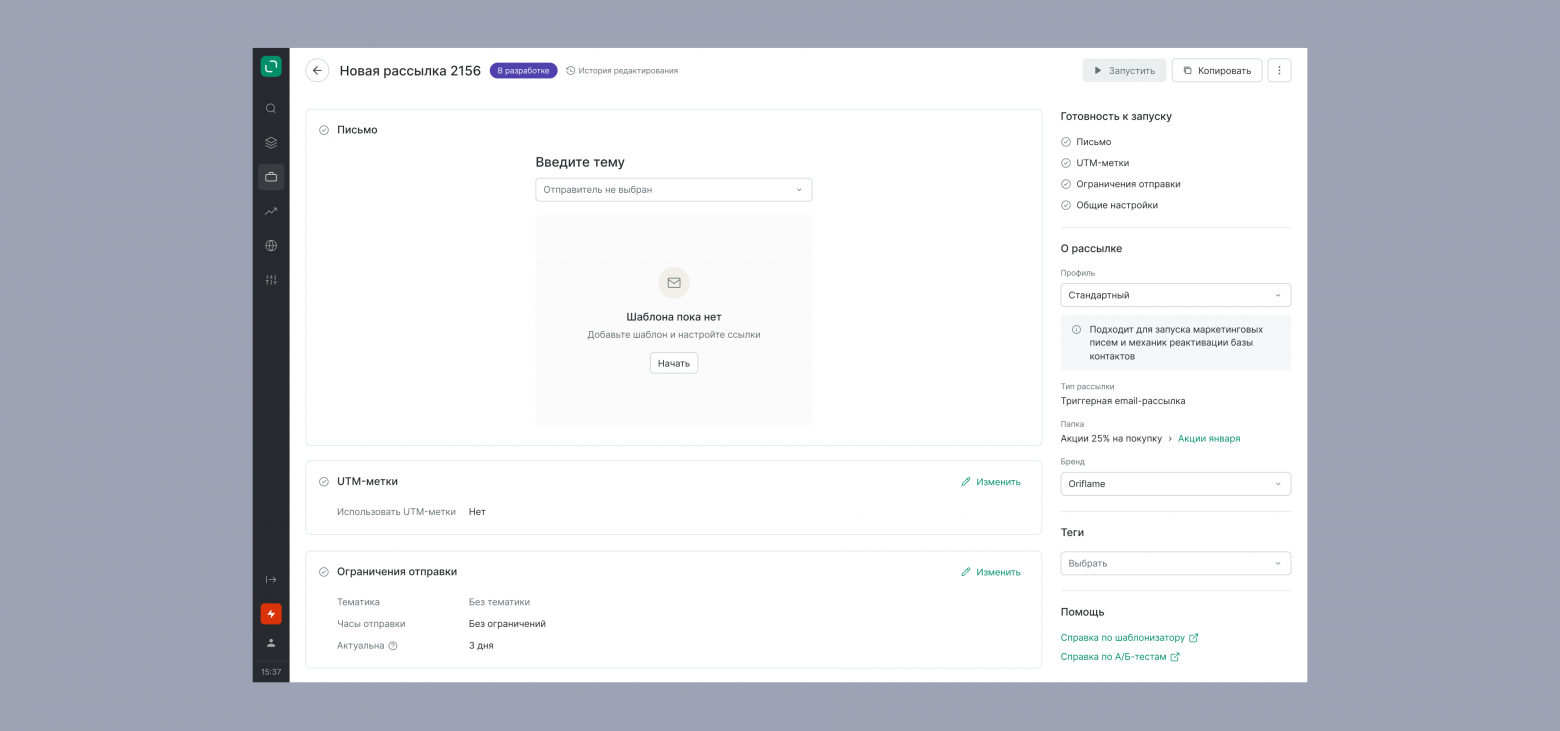
Task: Click the check icon next to Общие настройки
Action: [1066, 205]
